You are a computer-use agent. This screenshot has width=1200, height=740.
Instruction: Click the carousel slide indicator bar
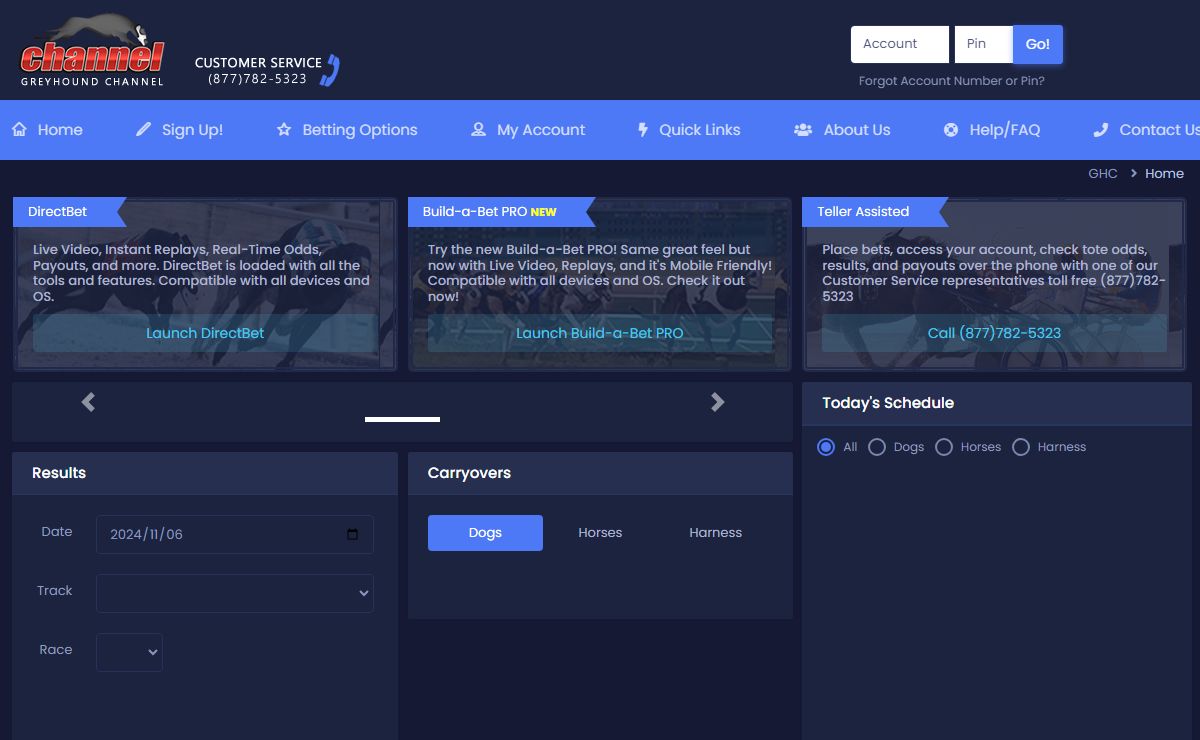[x=402, y=419]
